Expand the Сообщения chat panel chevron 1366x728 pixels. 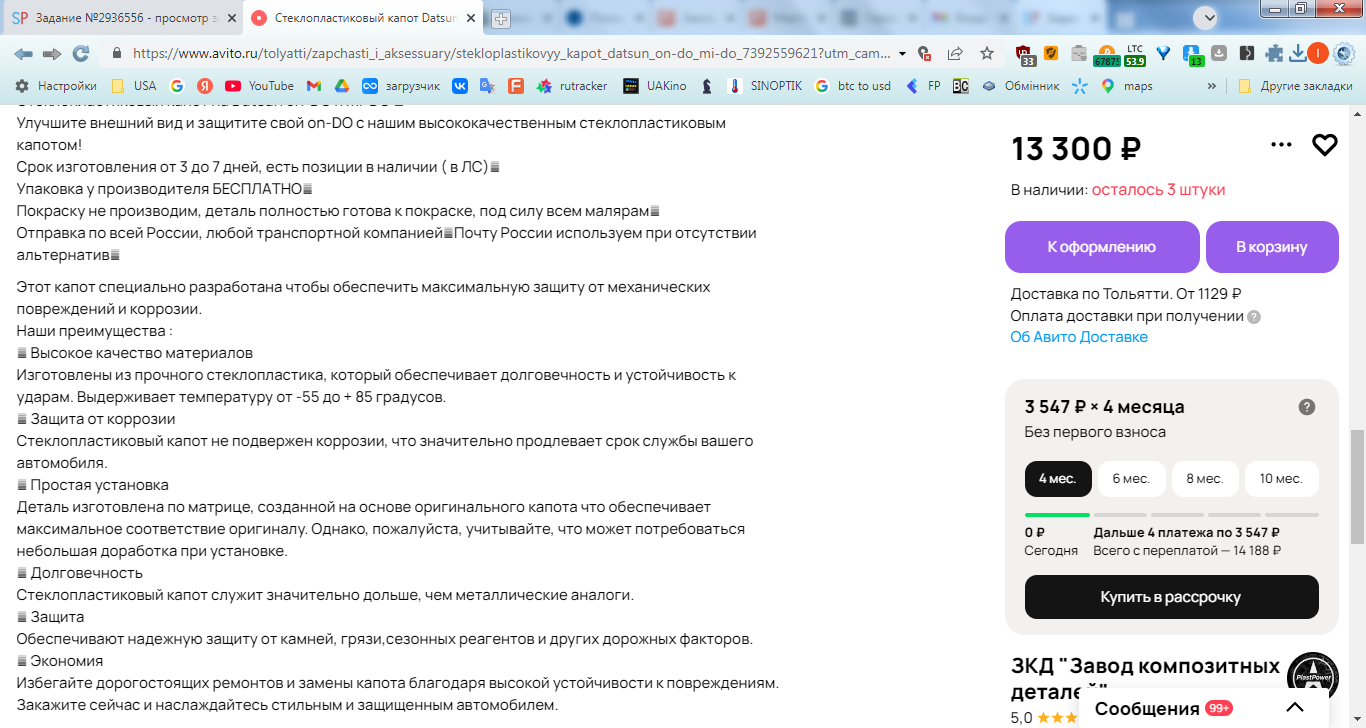click(x=1294, y=708)
